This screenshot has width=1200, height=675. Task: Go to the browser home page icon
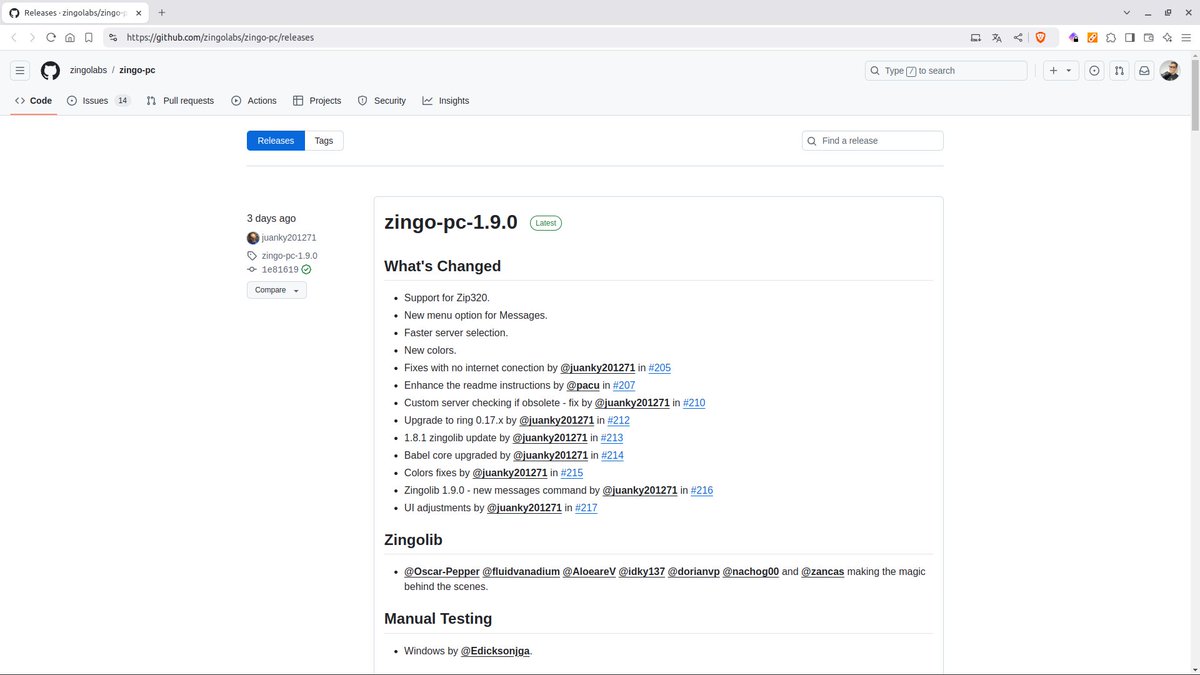tap(70, 37)
